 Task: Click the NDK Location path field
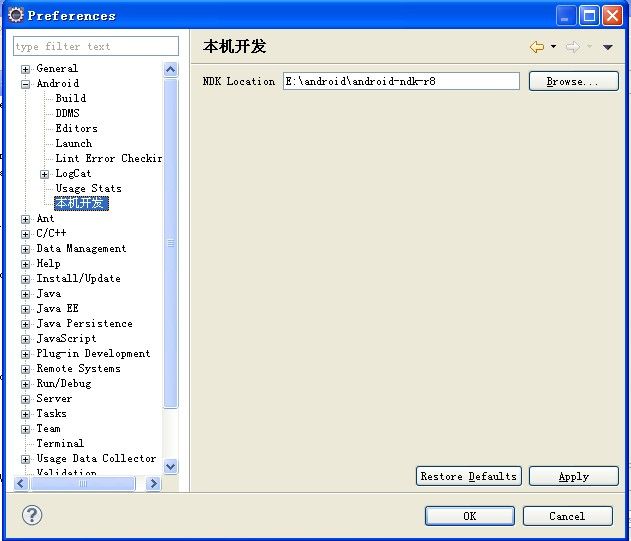401,81
